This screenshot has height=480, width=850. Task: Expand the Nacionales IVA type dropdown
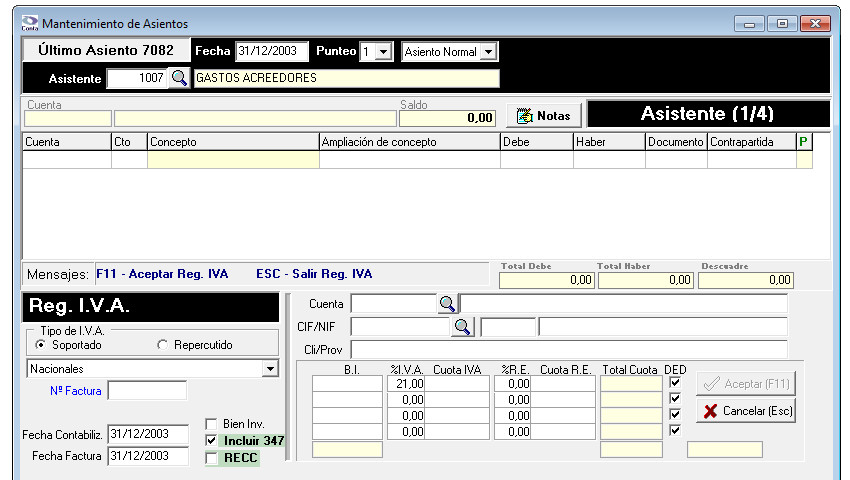pyautogui.click(x=270, y=369)
